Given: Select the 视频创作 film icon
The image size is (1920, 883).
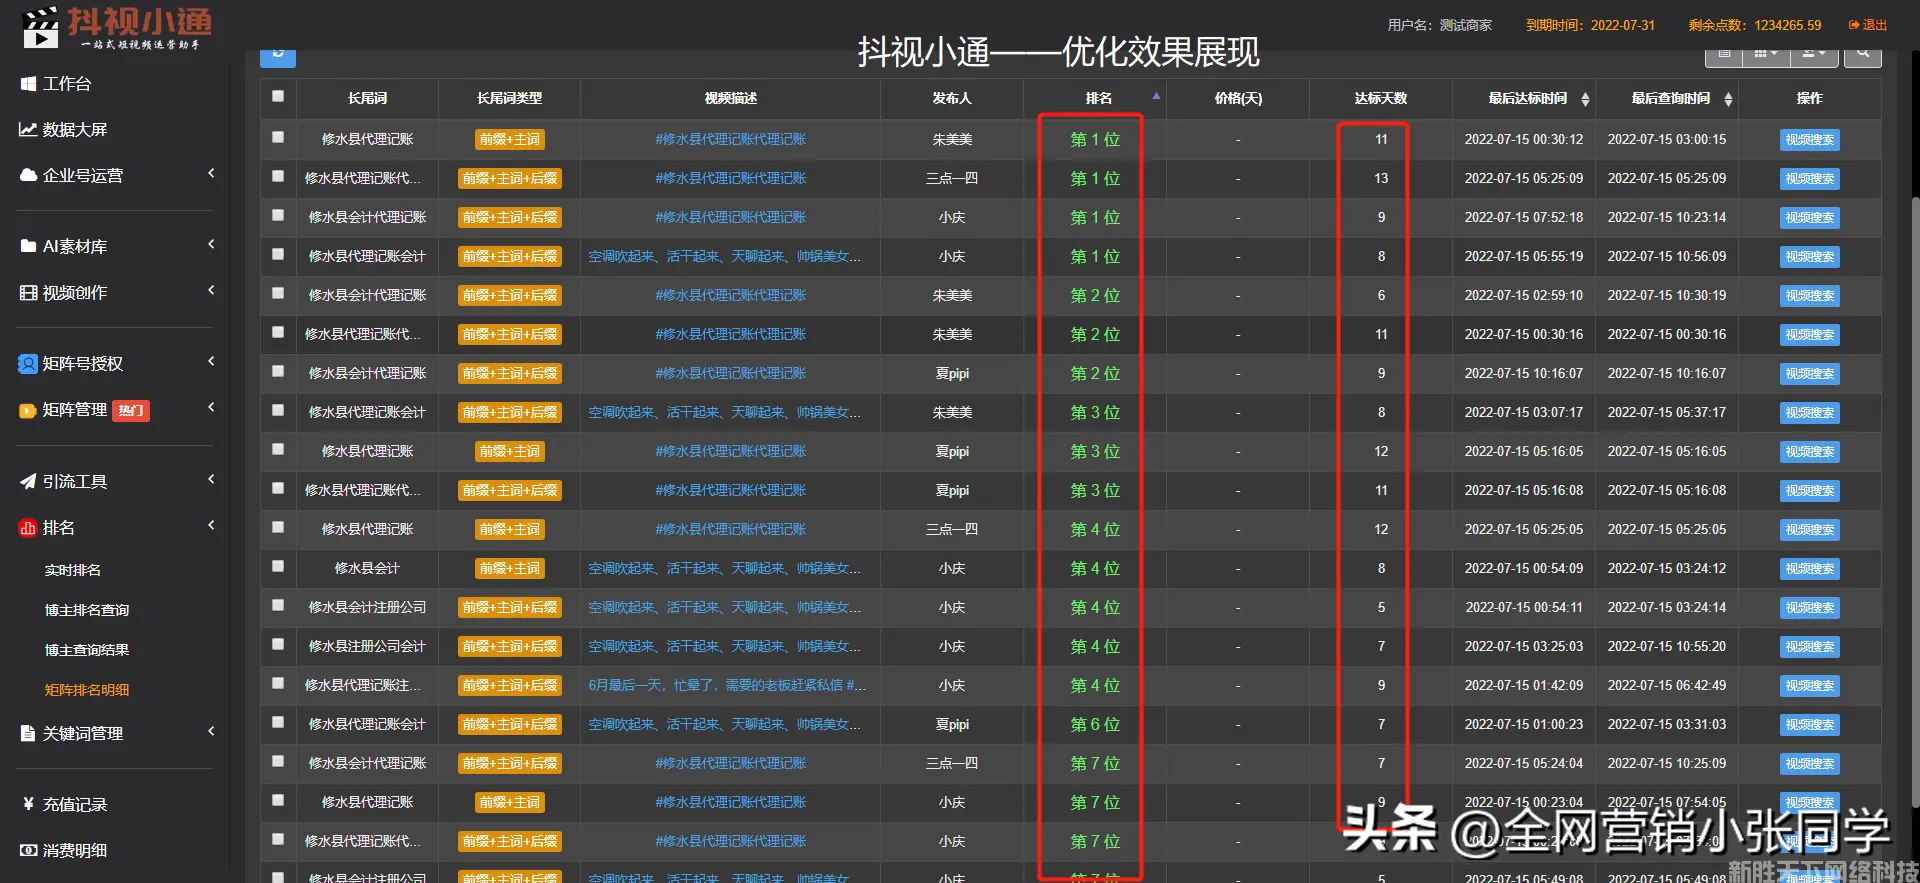Looking at the screenshot, I should 28,293.
